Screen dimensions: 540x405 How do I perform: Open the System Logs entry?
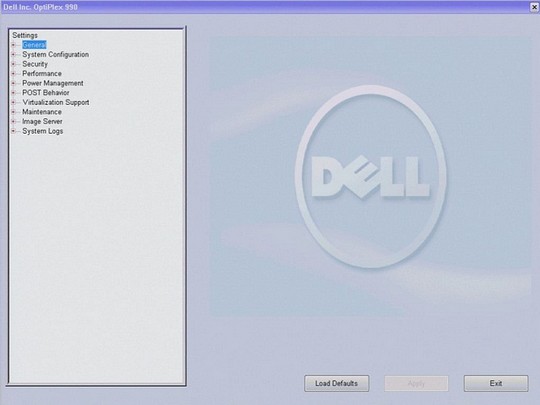click(43, 131)
